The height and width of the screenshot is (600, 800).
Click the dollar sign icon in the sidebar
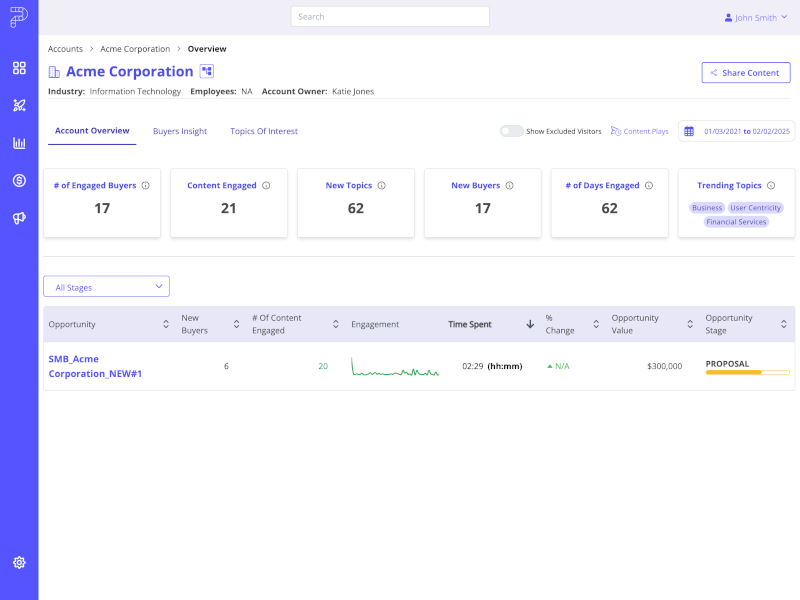click(19, 181)
